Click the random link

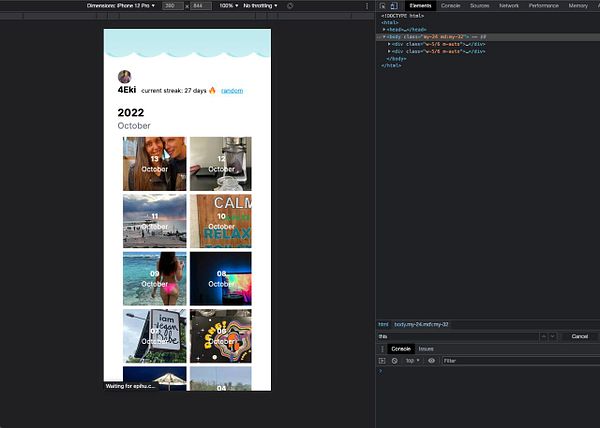[x=232, y=91]
